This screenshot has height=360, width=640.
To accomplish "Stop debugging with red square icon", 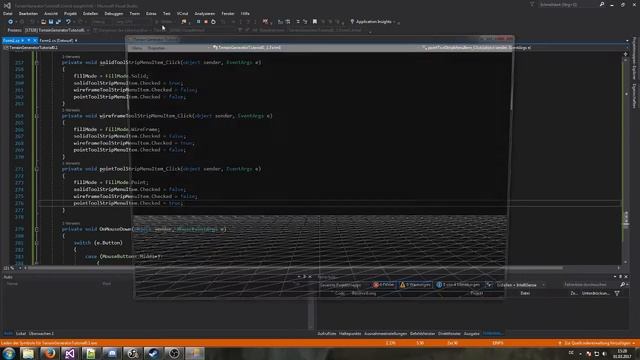I will [206, 22].
